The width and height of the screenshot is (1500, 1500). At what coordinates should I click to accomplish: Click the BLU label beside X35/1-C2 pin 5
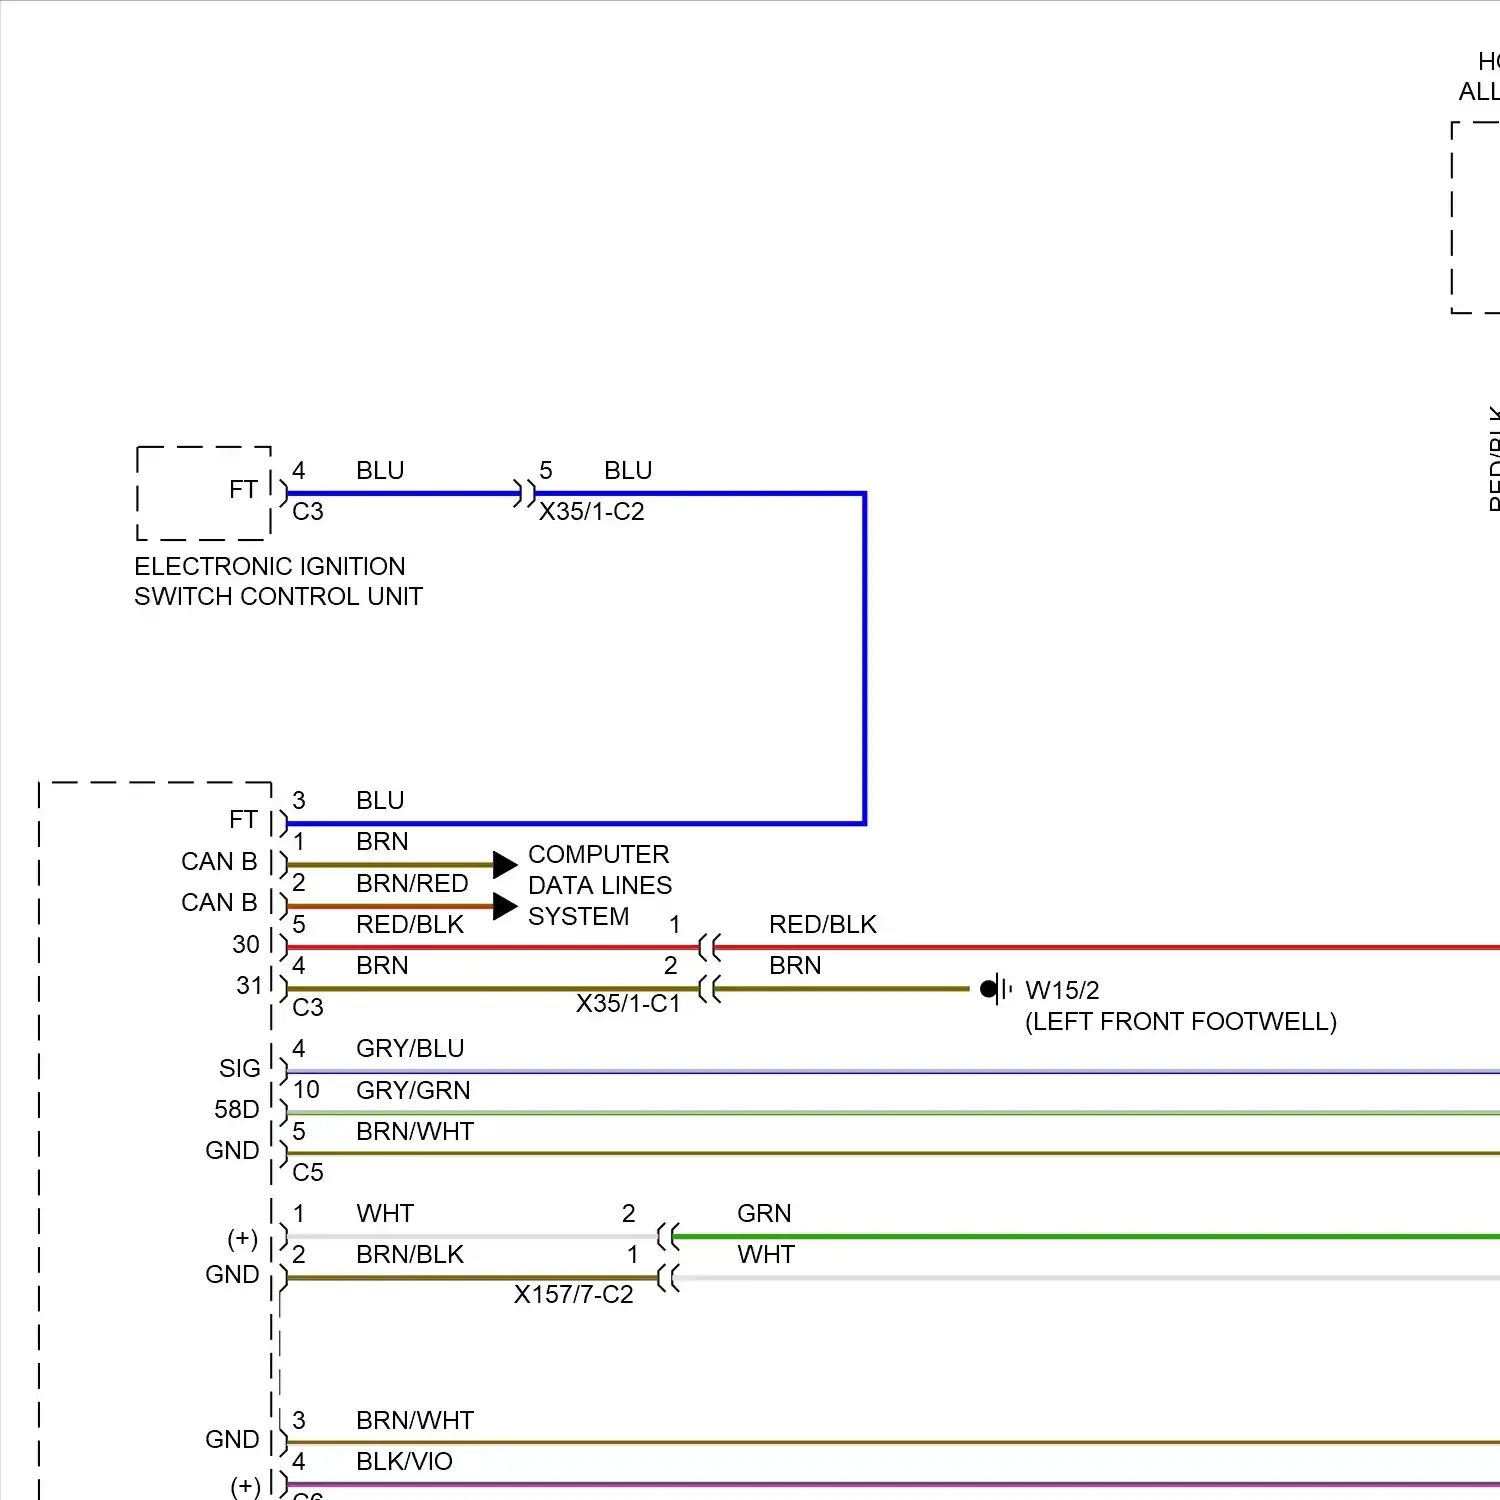tap(628, 470)
